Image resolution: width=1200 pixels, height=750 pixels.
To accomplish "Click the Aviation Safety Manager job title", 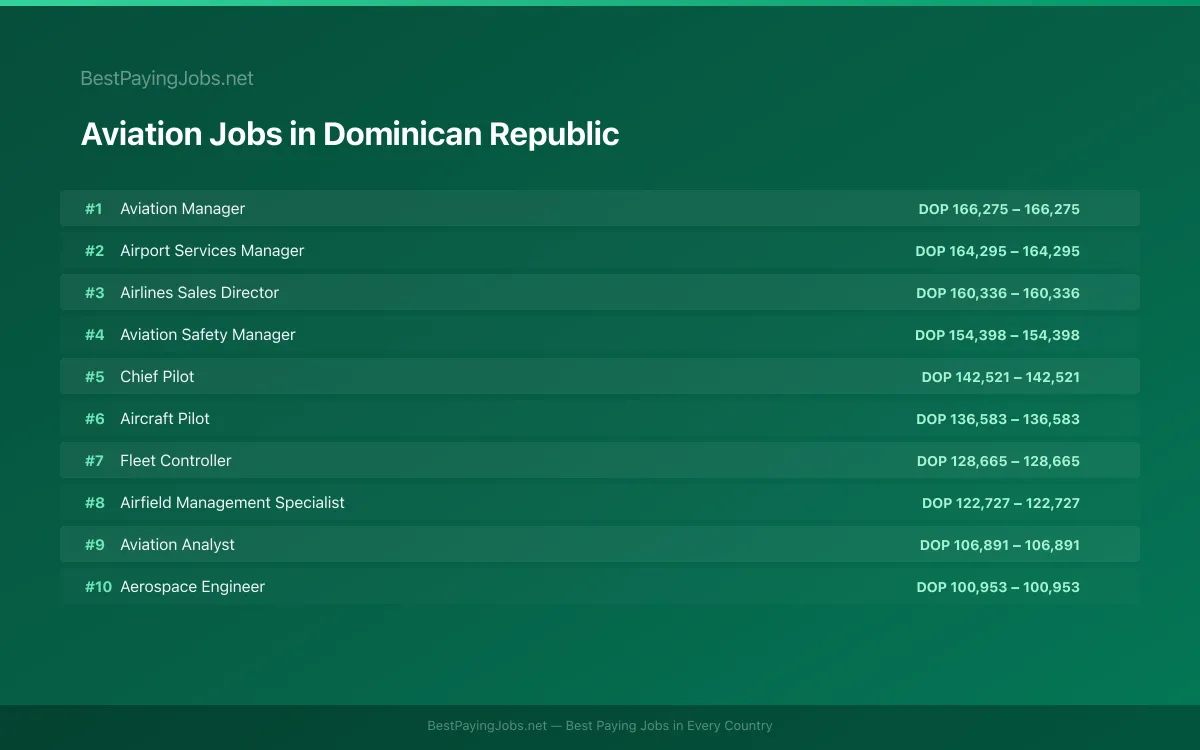I will pyautogui.click(x=208, y=335).
